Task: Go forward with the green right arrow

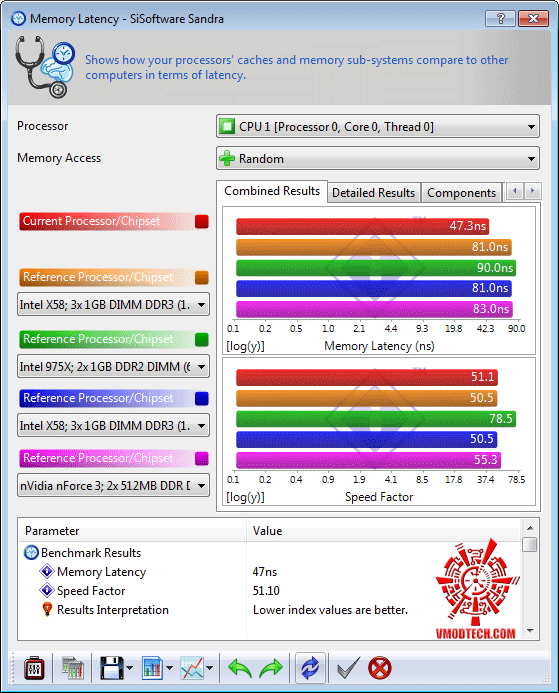Action: click(x=271, y=668)
